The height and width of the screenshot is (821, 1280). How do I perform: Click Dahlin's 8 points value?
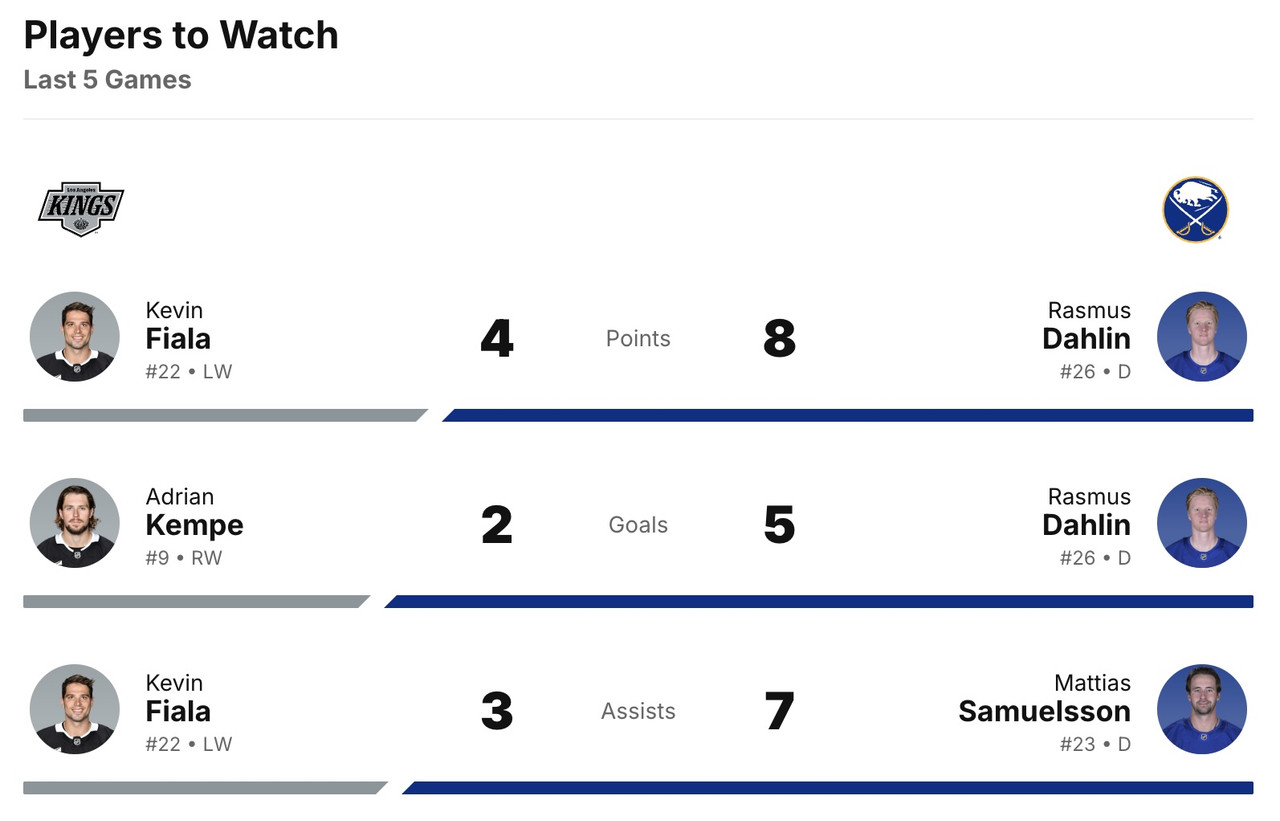pos(779,339)
